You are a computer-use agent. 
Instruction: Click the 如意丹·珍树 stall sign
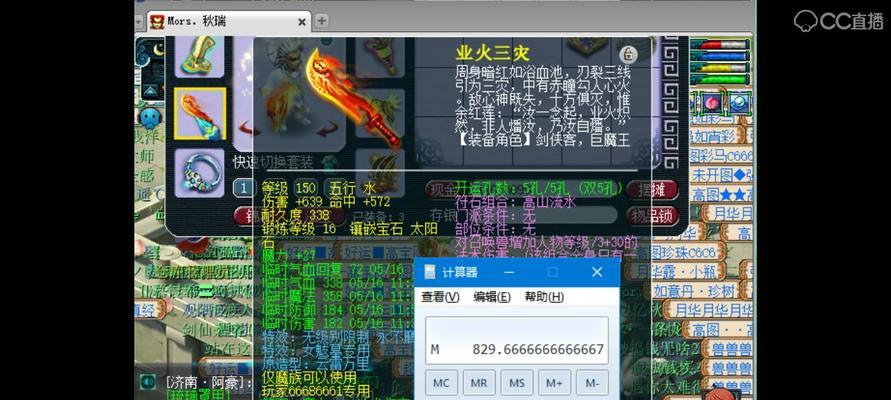695,291
